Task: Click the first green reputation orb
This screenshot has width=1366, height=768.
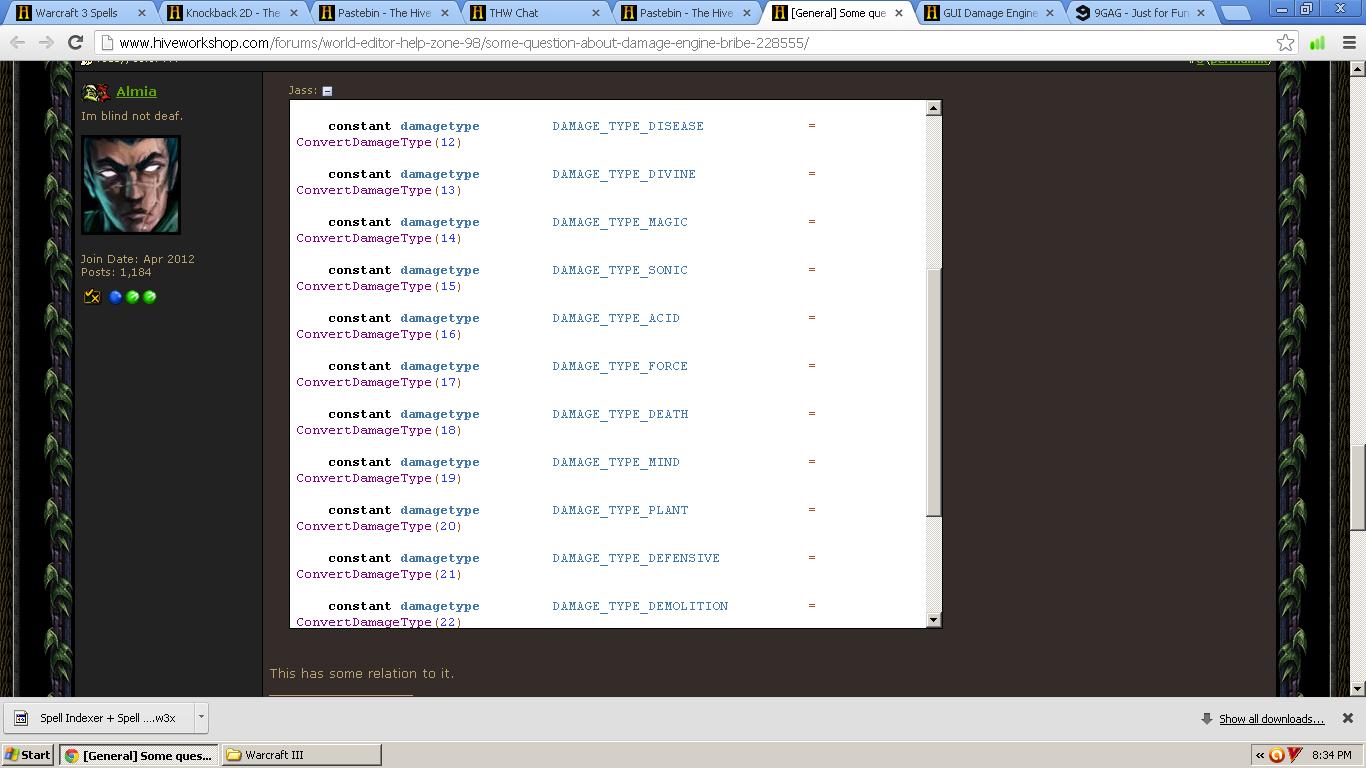Action: [132, 297]
